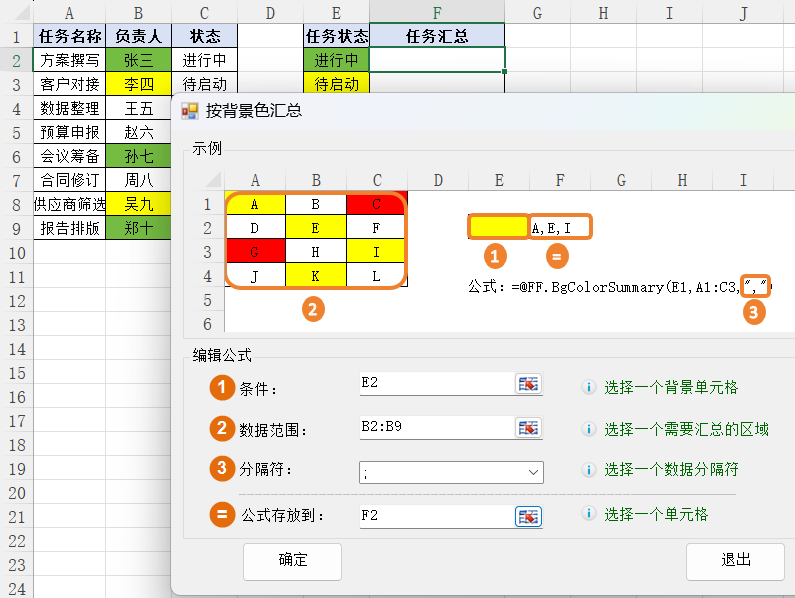Click the range picker icon for 条件
795x598 pixels.
(528, 384)
